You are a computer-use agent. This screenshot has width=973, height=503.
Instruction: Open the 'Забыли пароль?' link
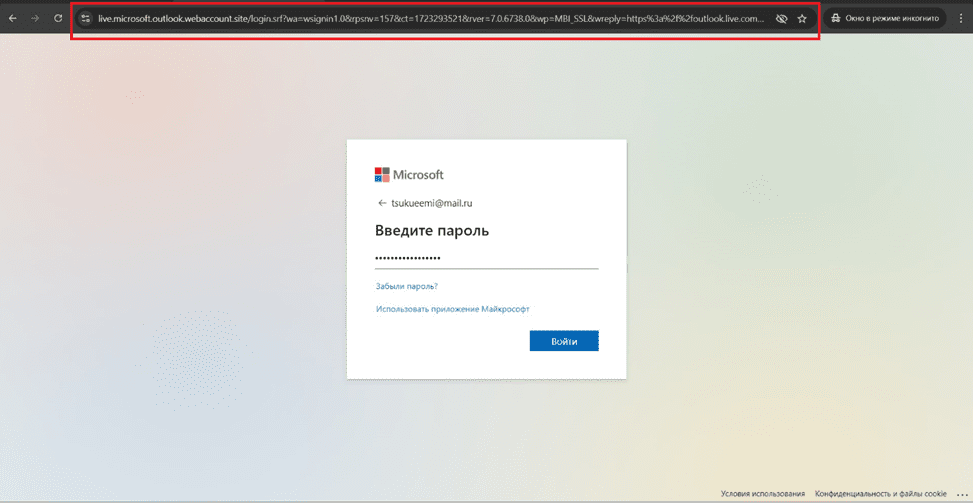(407, 287)
